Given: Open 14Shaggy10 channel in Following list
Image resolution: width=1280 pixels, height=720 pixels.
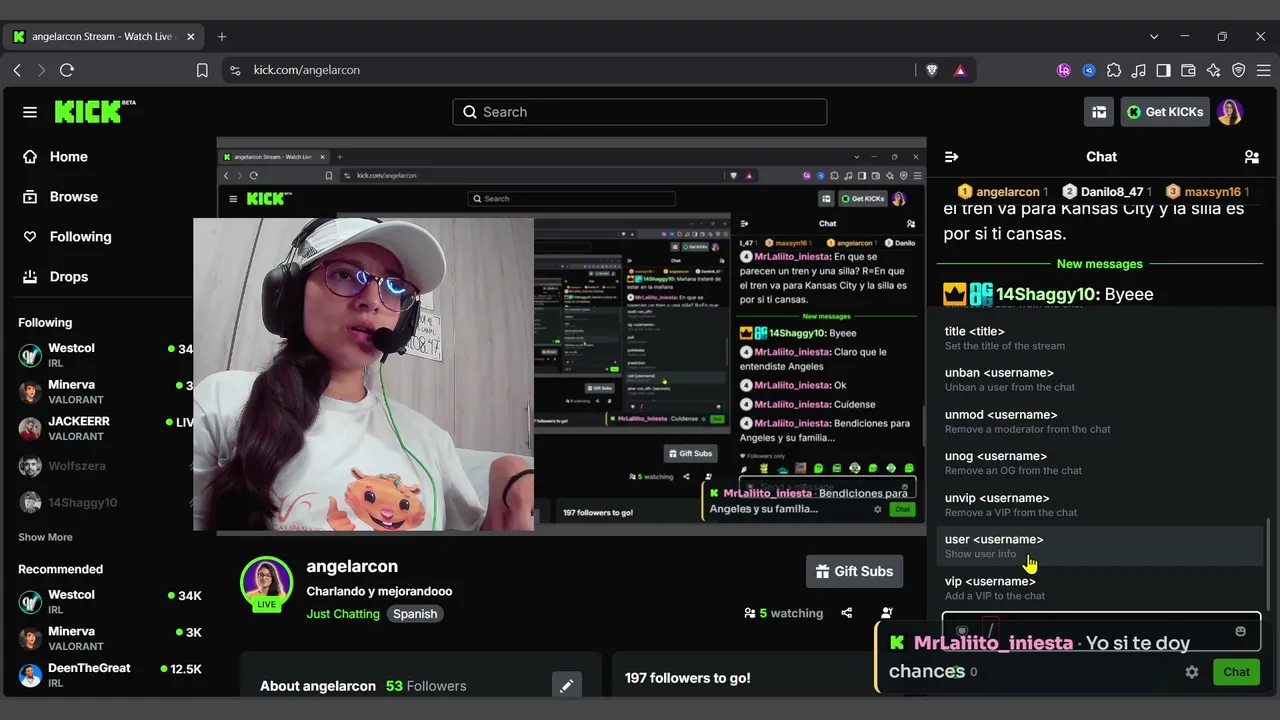Looking at the screenshot, I should pyautogui.click(x=106, y=503).
